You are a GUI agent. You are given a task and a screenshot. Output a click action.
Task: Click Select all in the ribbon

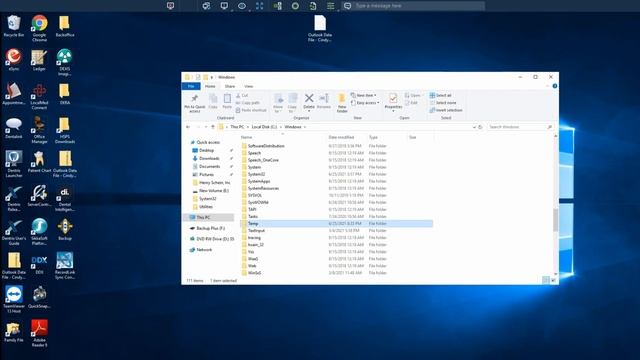[x=440, y=95]
